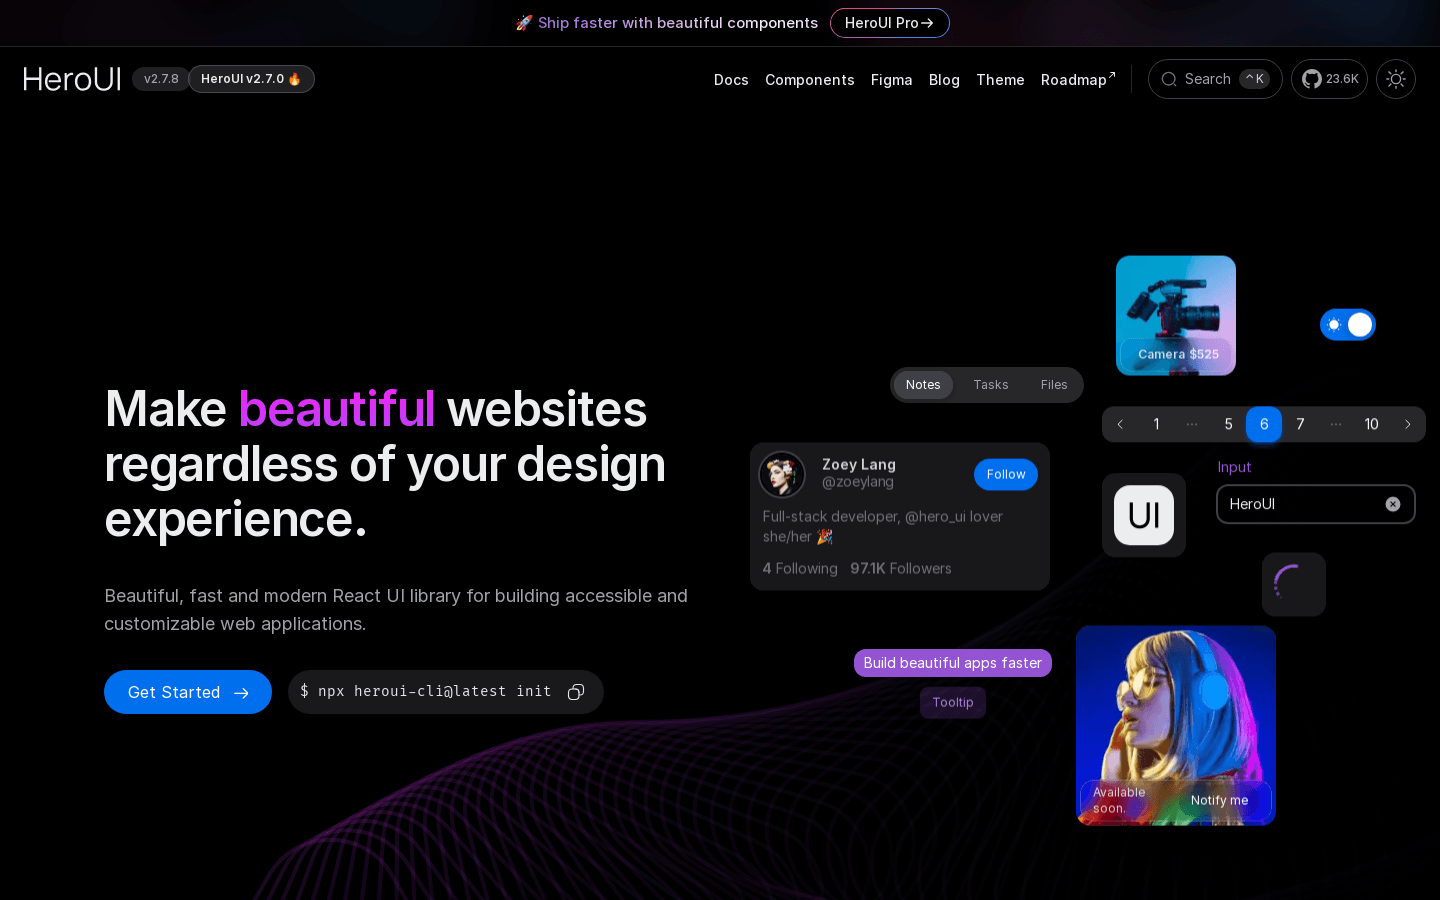Click the UI avatar square
The width and height of the screenshot is (1440, 900).
1143,515
